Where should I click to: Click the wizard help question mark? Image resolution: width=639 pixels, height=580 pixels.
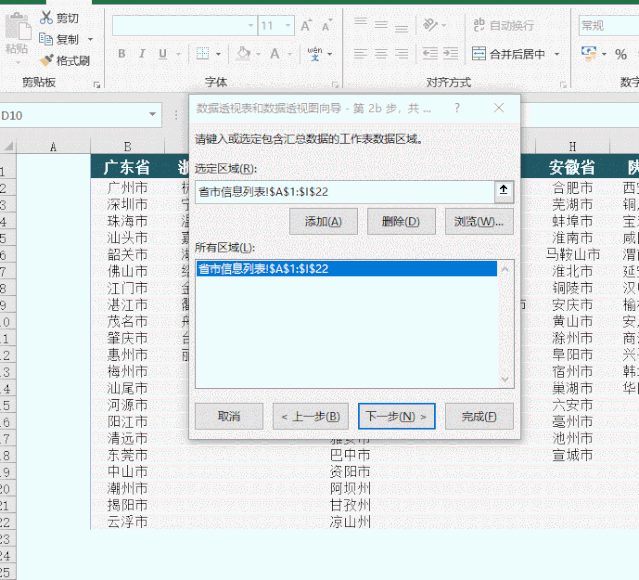[457, 108]
